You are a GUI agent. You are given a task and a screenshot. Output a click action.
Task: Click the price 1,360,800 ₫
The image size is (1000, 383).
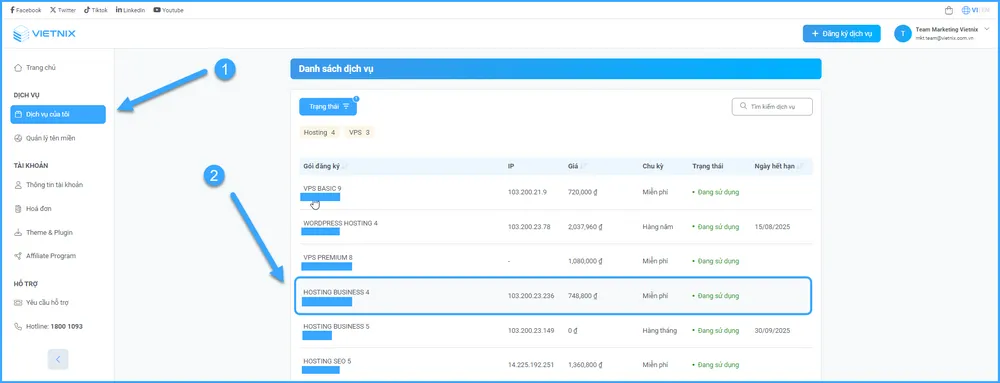(x=585, y=365)
